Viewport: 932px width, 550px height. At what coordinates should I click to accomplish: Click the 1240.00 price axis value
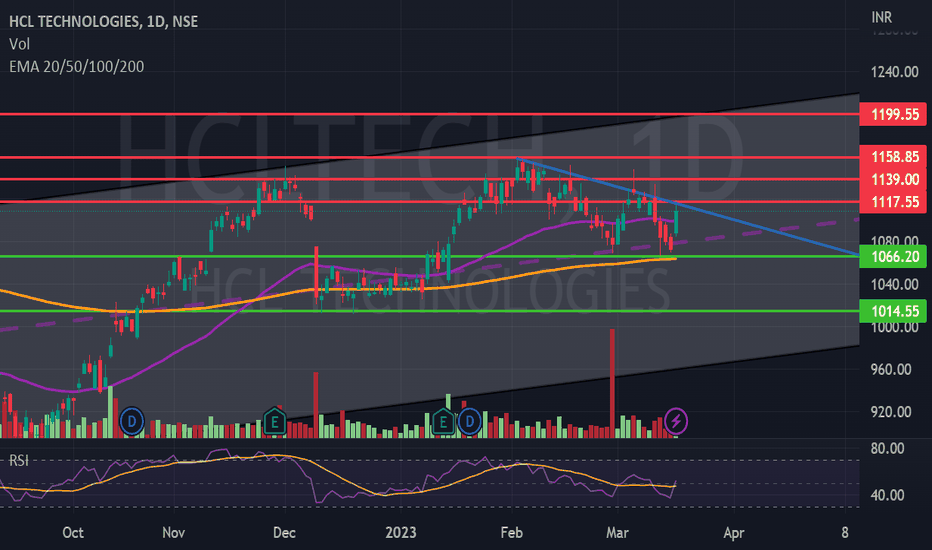tap(895, 72)
